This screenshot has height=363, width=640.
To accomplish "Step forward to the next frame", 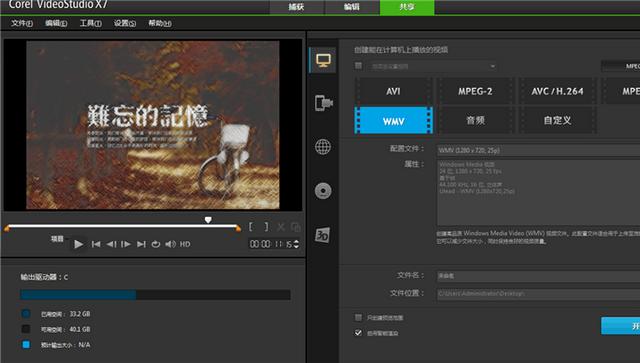I will (126, 244).
